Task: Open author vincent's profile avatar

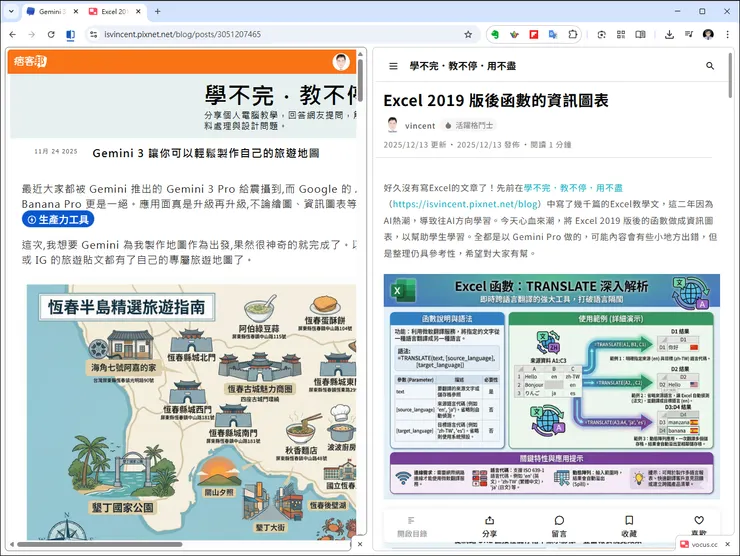Action: [x=392, y=125]
